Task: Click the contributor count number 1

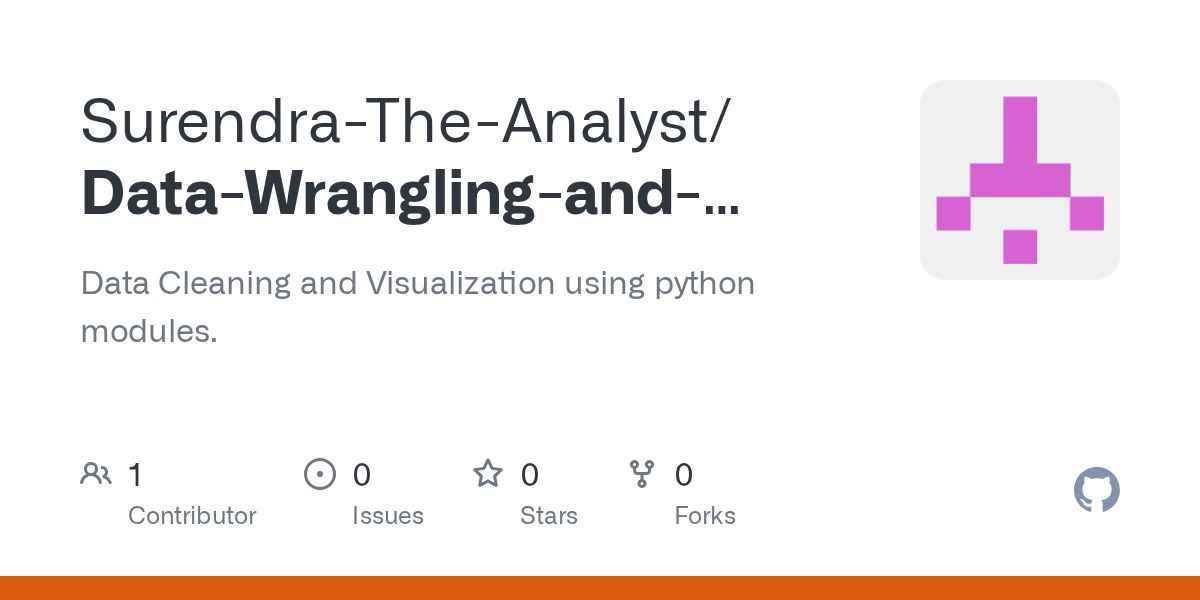Action: click(135, 475)
